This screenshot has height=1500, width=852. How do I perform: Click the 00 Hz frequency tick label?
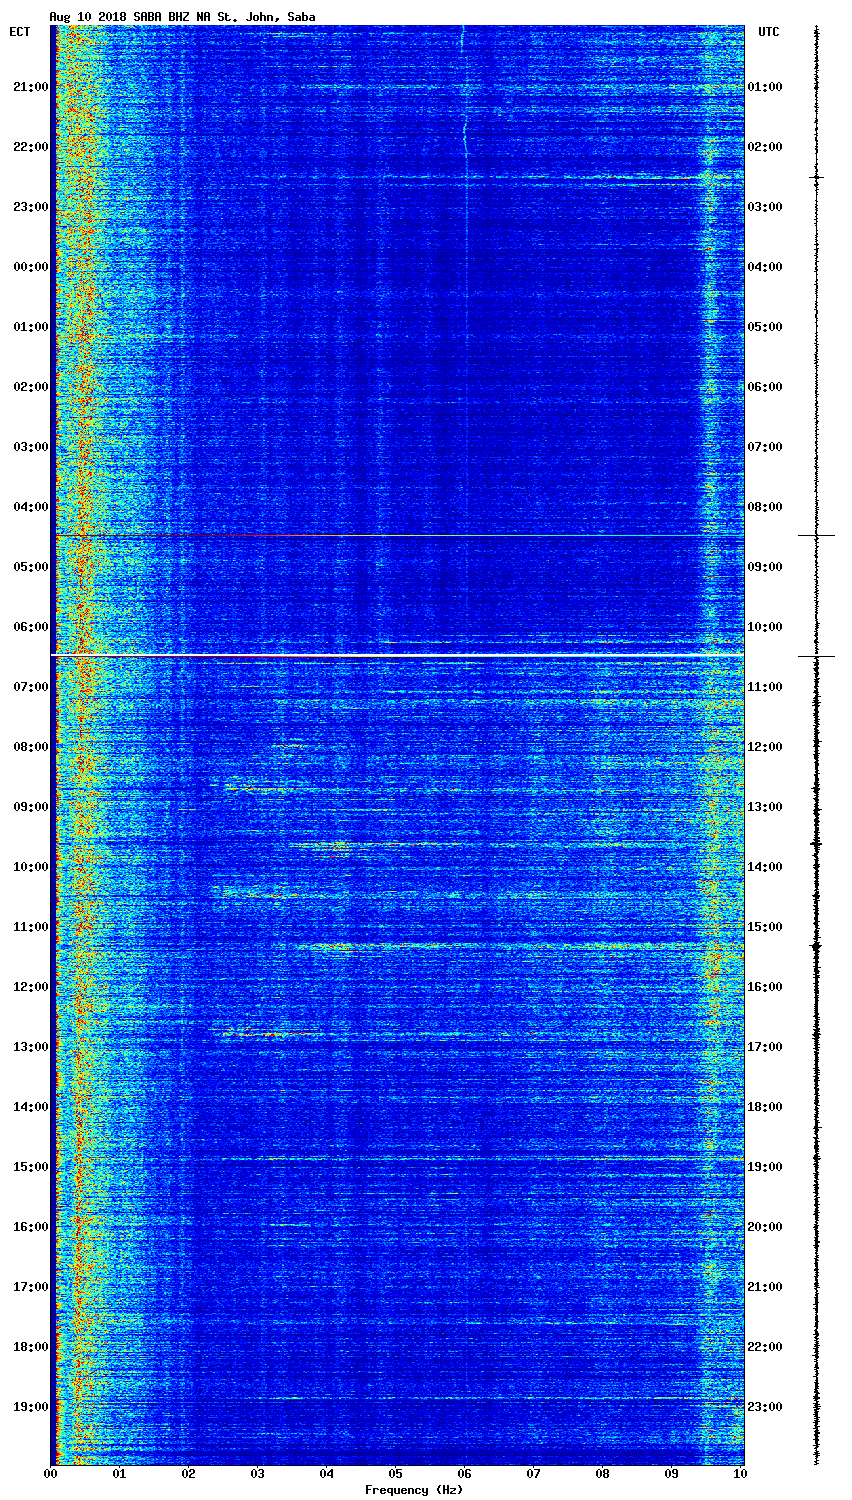point(51,1474)
